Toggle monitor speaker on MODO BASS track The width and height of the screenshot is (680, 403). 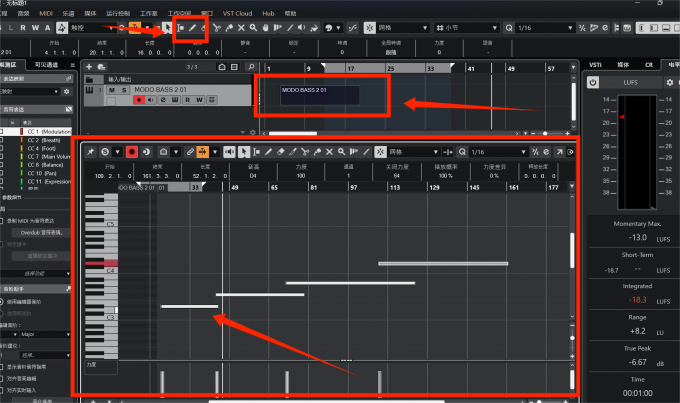click(x=151, y=100)
